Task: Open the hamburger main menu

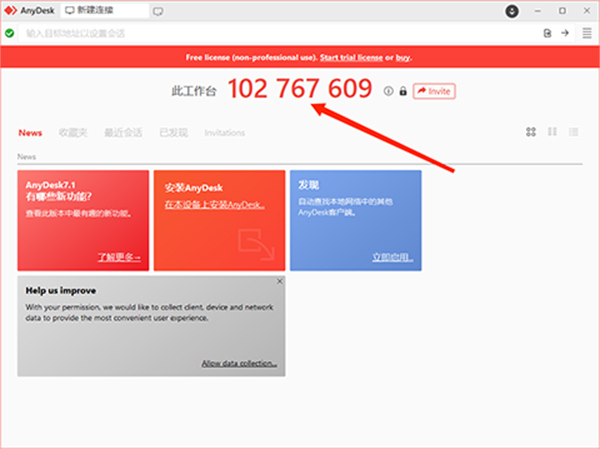Action: pyautogui.click(x=587, y=33)
